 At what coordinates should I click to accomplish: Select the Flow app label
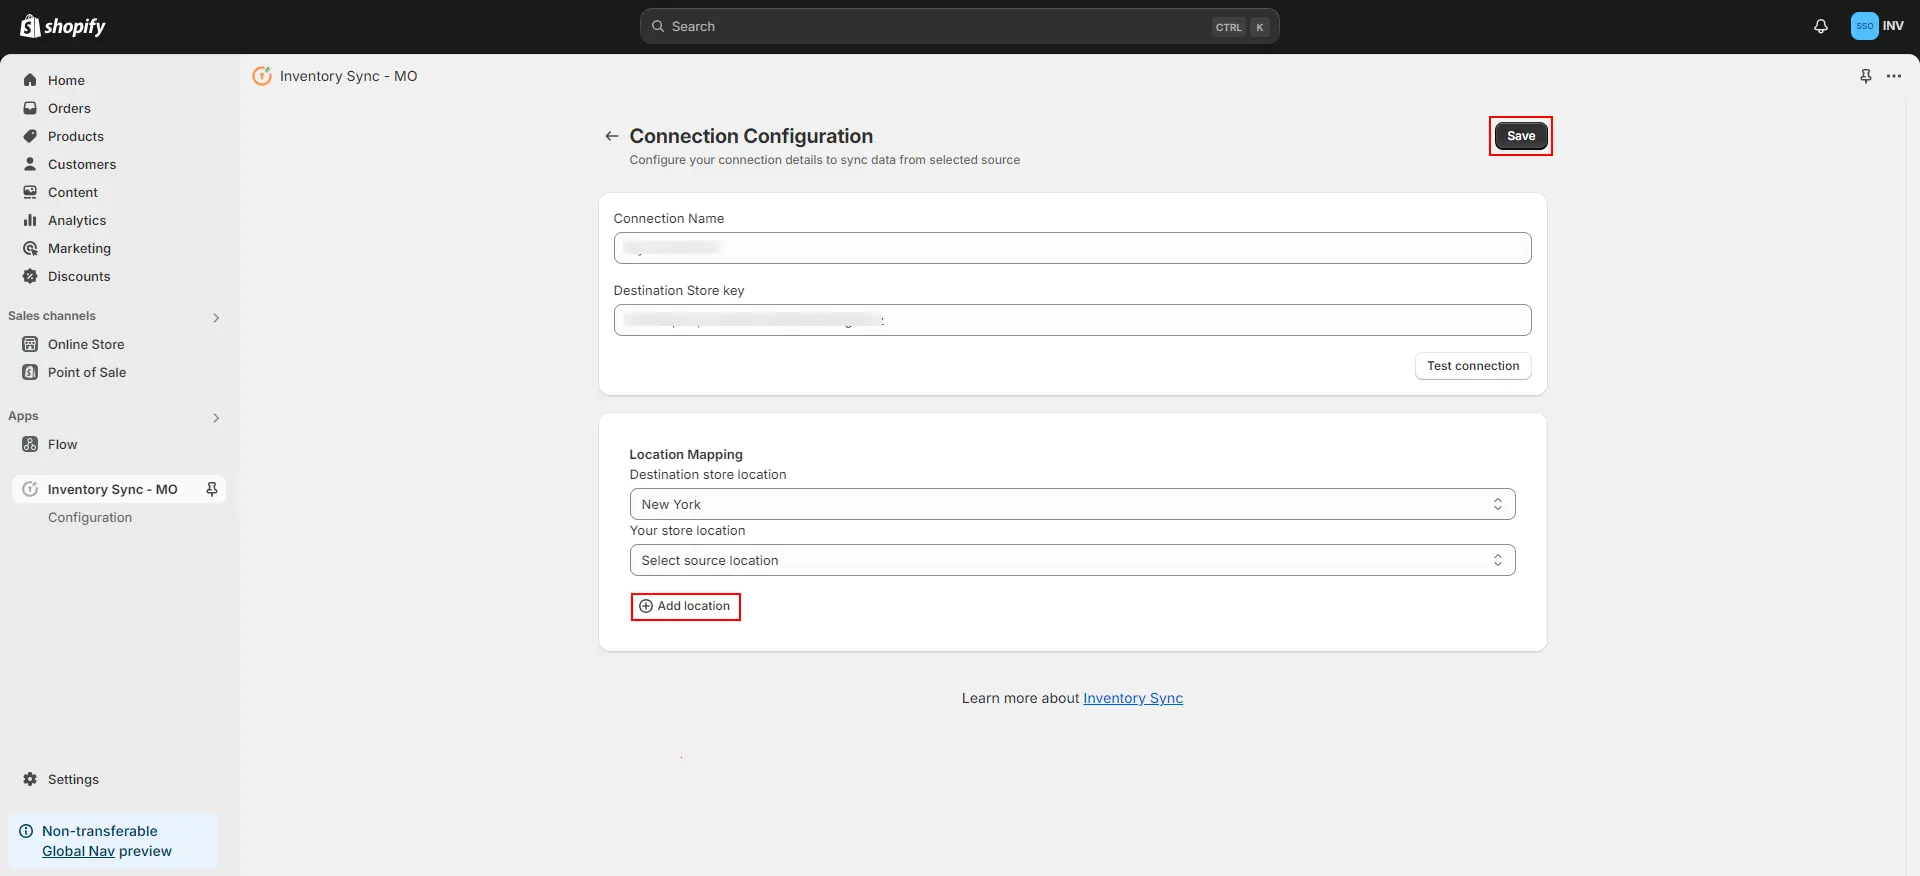tap(62, 444)
